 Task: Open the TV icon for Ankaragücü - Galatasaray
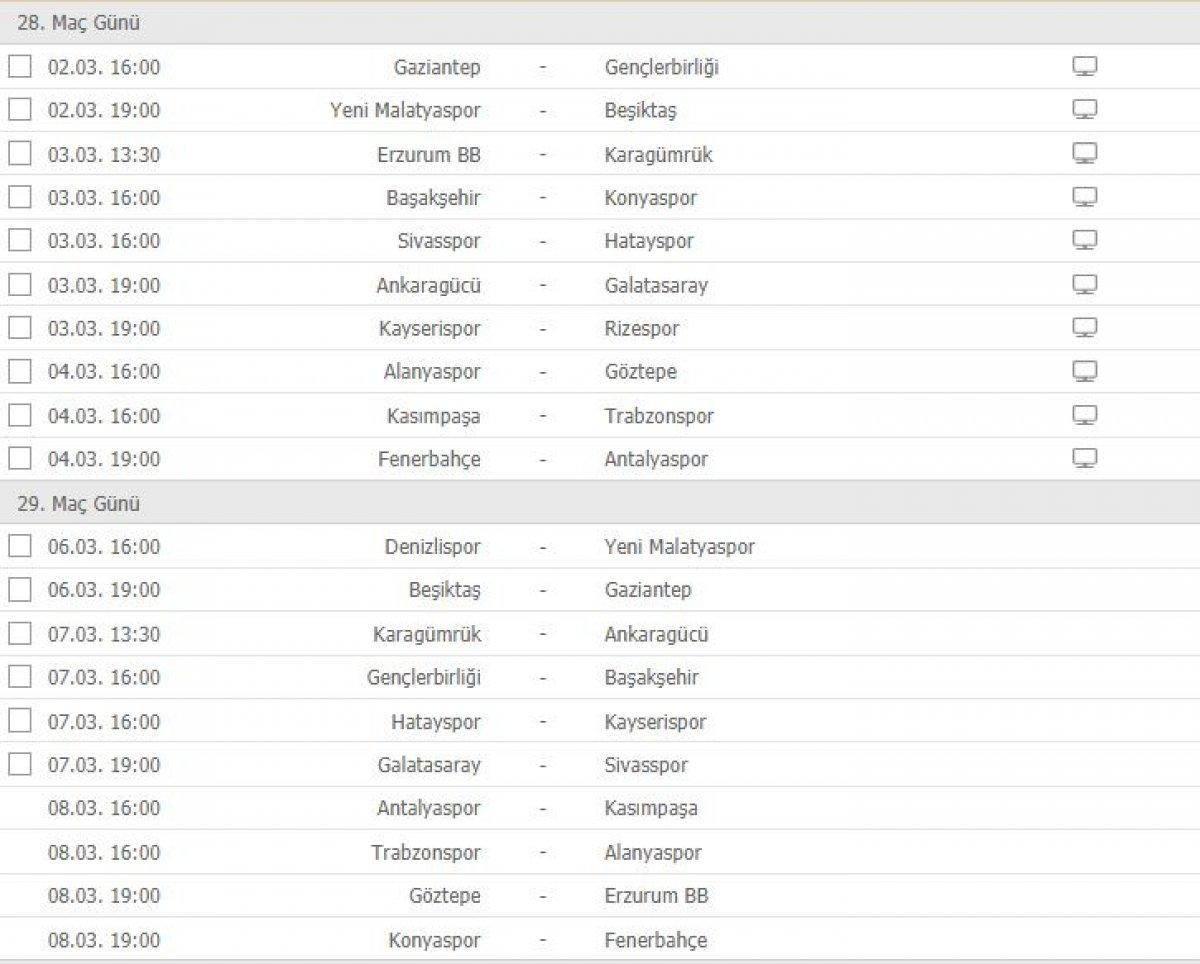tap(1085, 285)
